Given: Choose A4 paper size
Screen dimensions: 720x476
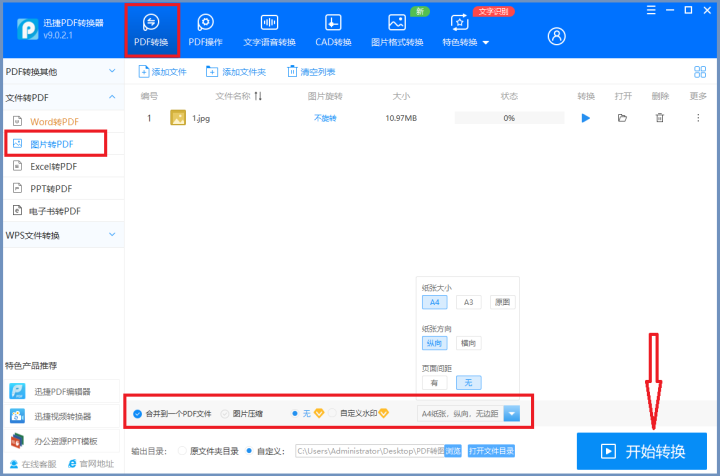Looking at the screenshot, I should (434, 302).
